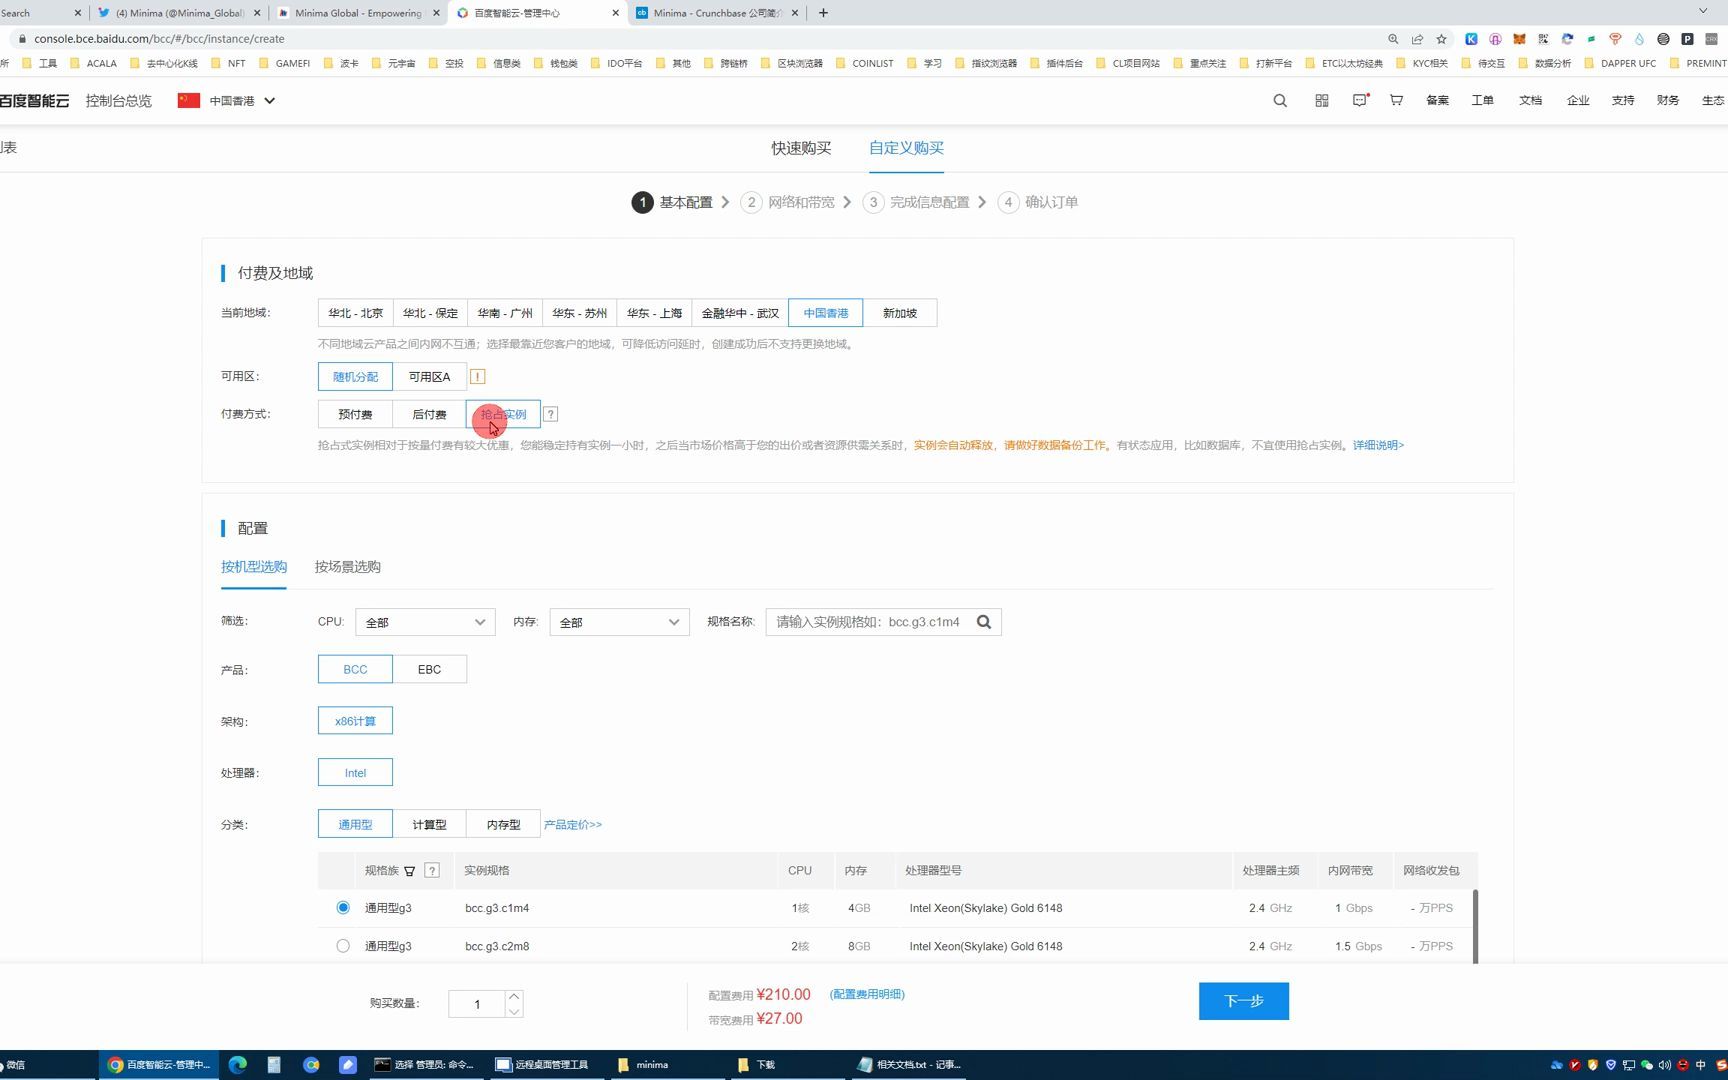
Task: Open the minima folder in taskbar
Action: coord(668,1065)
